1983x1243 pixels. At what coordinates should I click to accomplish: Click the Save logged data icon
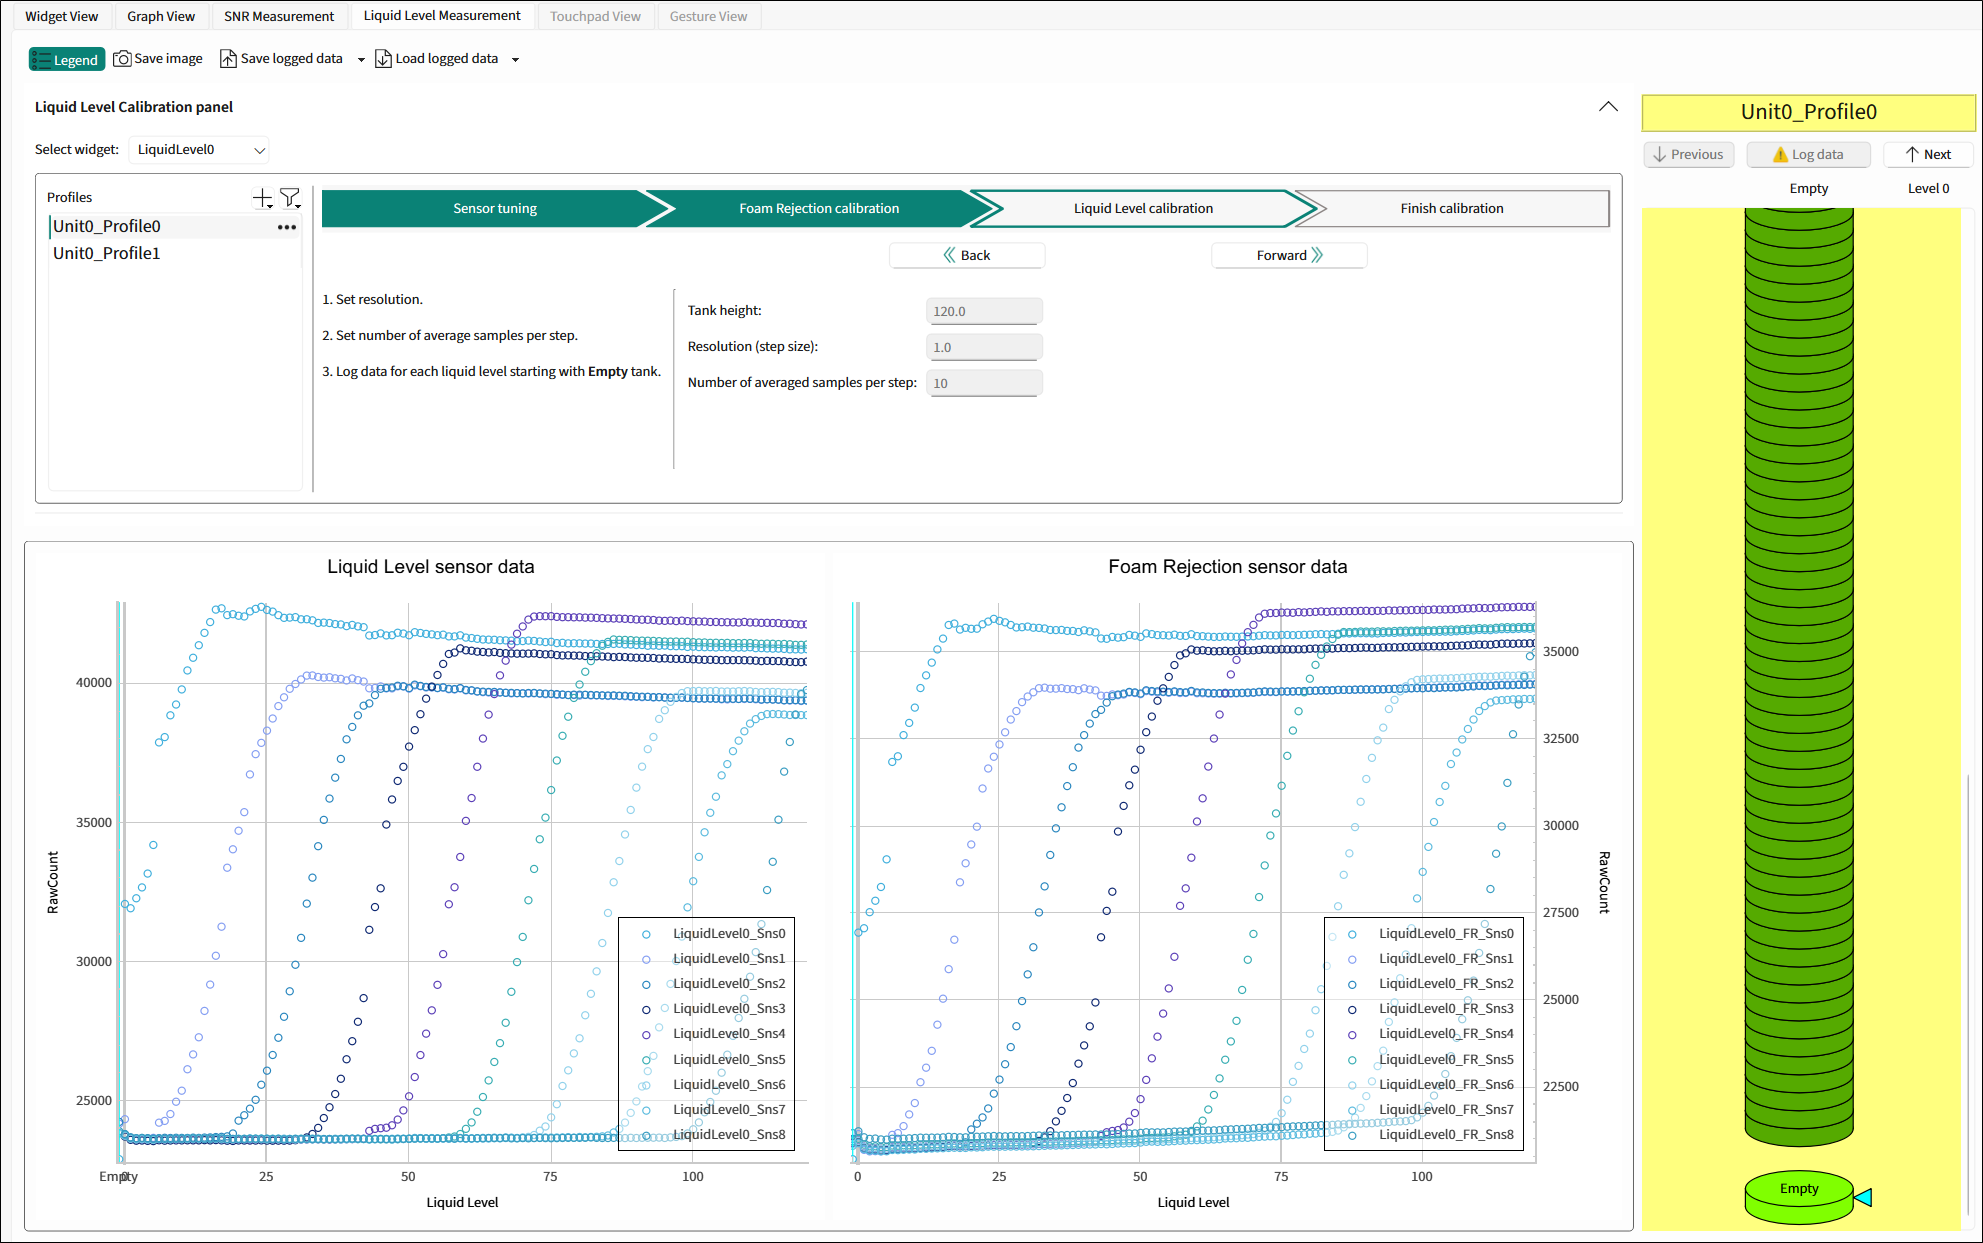point(228,59)
